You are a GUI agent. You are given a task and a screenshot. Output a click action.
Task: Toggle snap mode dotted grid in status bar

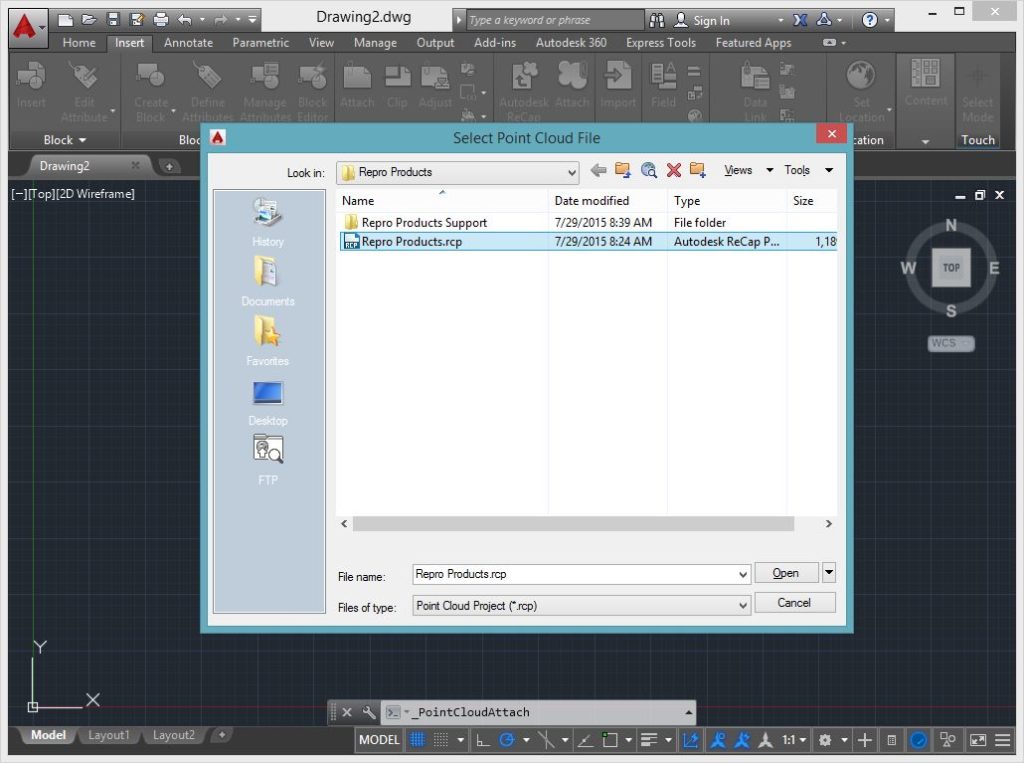[x=441, y=740]
